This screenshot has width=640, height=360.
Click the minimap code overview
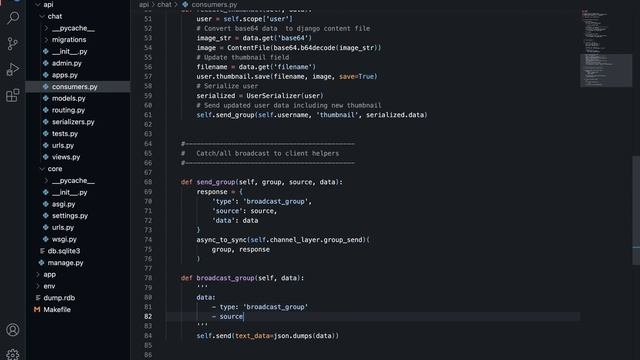click(606, 49)
